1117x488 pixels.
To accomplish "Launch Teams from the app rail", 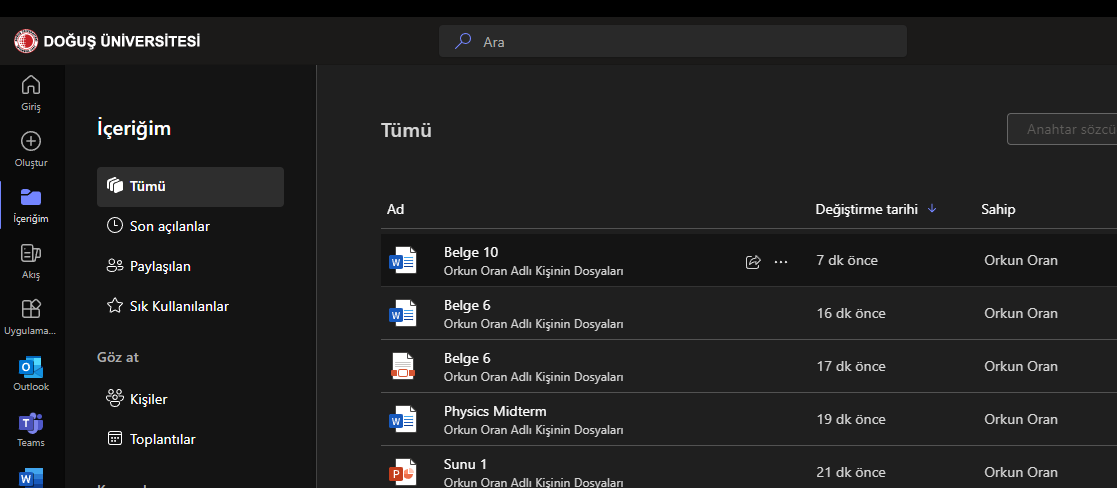I will pos(31,429).
